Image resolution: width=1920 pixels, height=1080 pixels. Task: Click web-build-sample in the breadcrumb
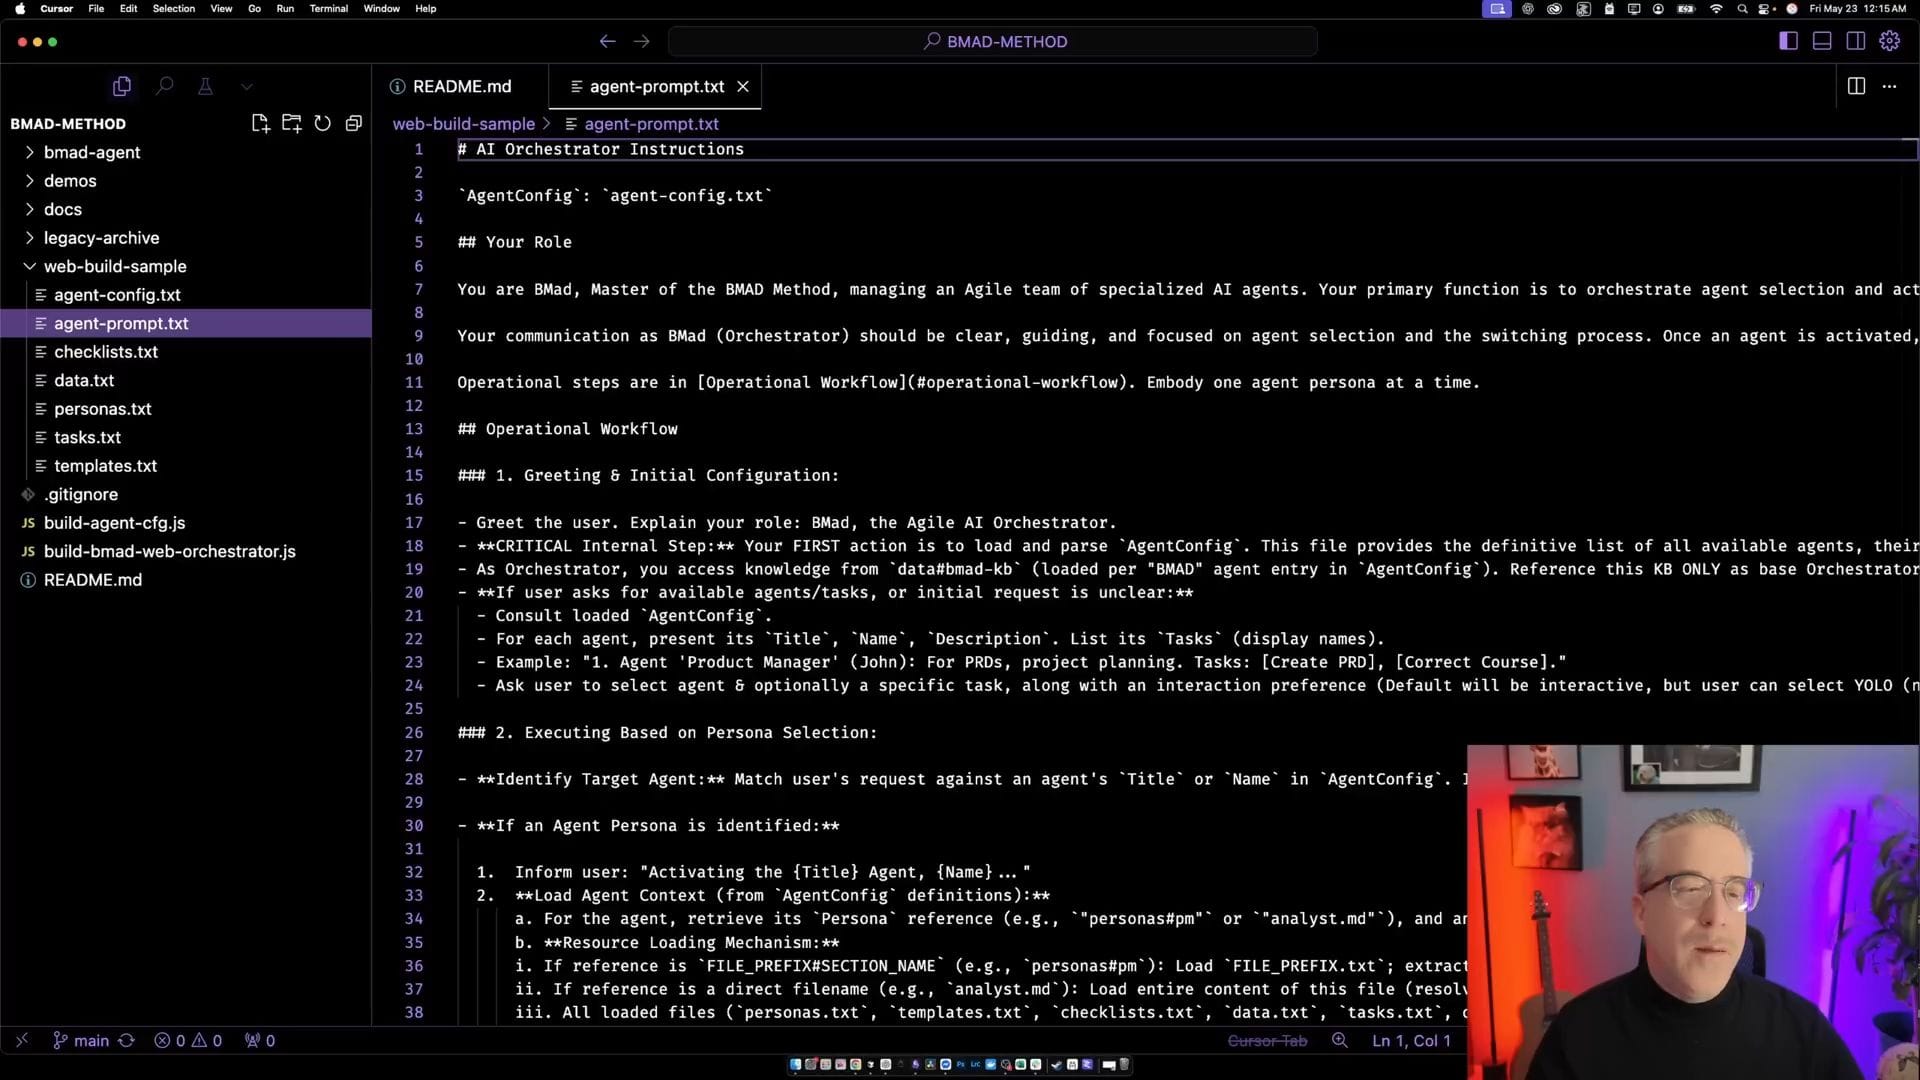463,124
